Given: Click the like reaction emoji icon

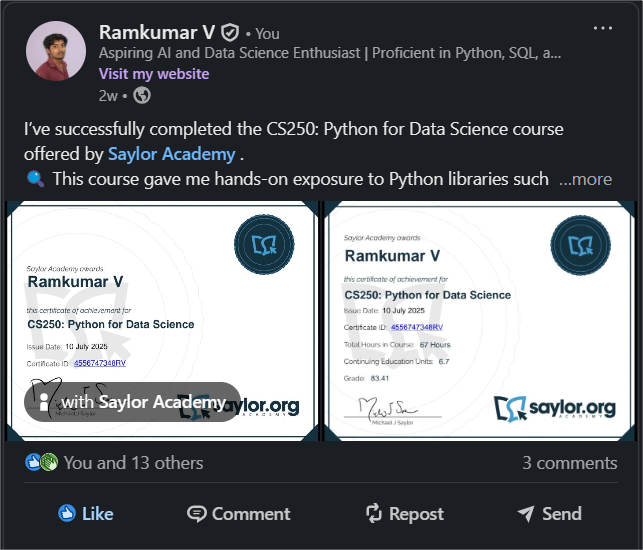Looking at the screenshot, I should tap(33, 463).
